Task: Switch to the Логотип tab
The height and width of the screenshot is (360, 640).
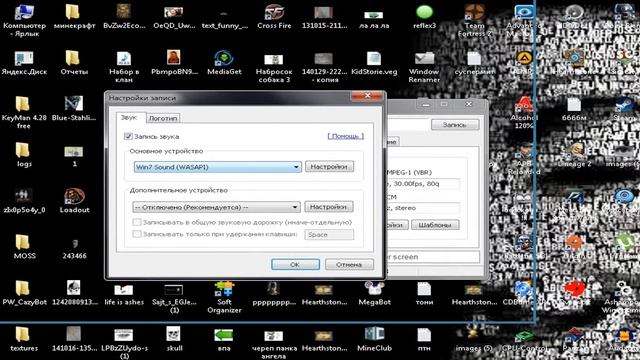Action: [x=163, y=118]
